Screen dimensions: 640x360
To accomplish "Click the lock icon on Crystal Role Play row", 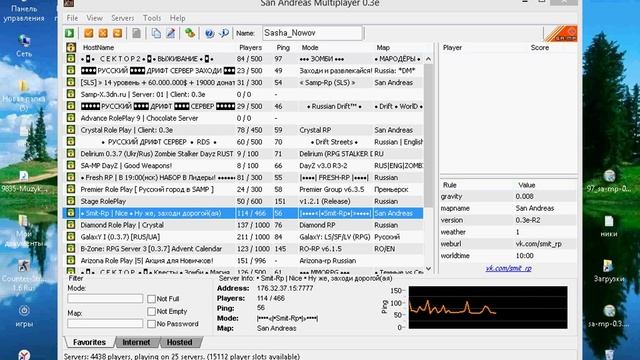I will point(71,130).
